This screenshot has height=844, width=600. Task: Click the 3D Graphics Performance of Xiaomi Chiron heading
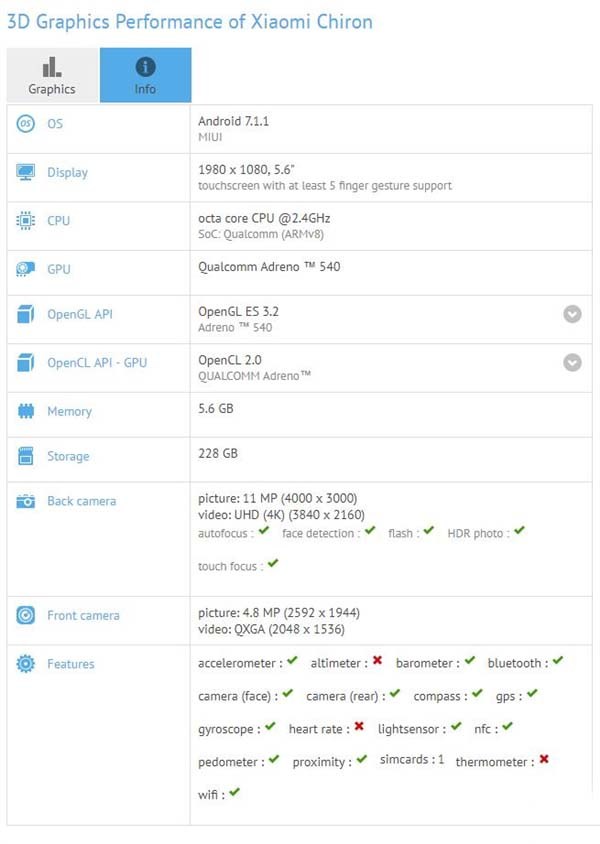tap(189, 22)
